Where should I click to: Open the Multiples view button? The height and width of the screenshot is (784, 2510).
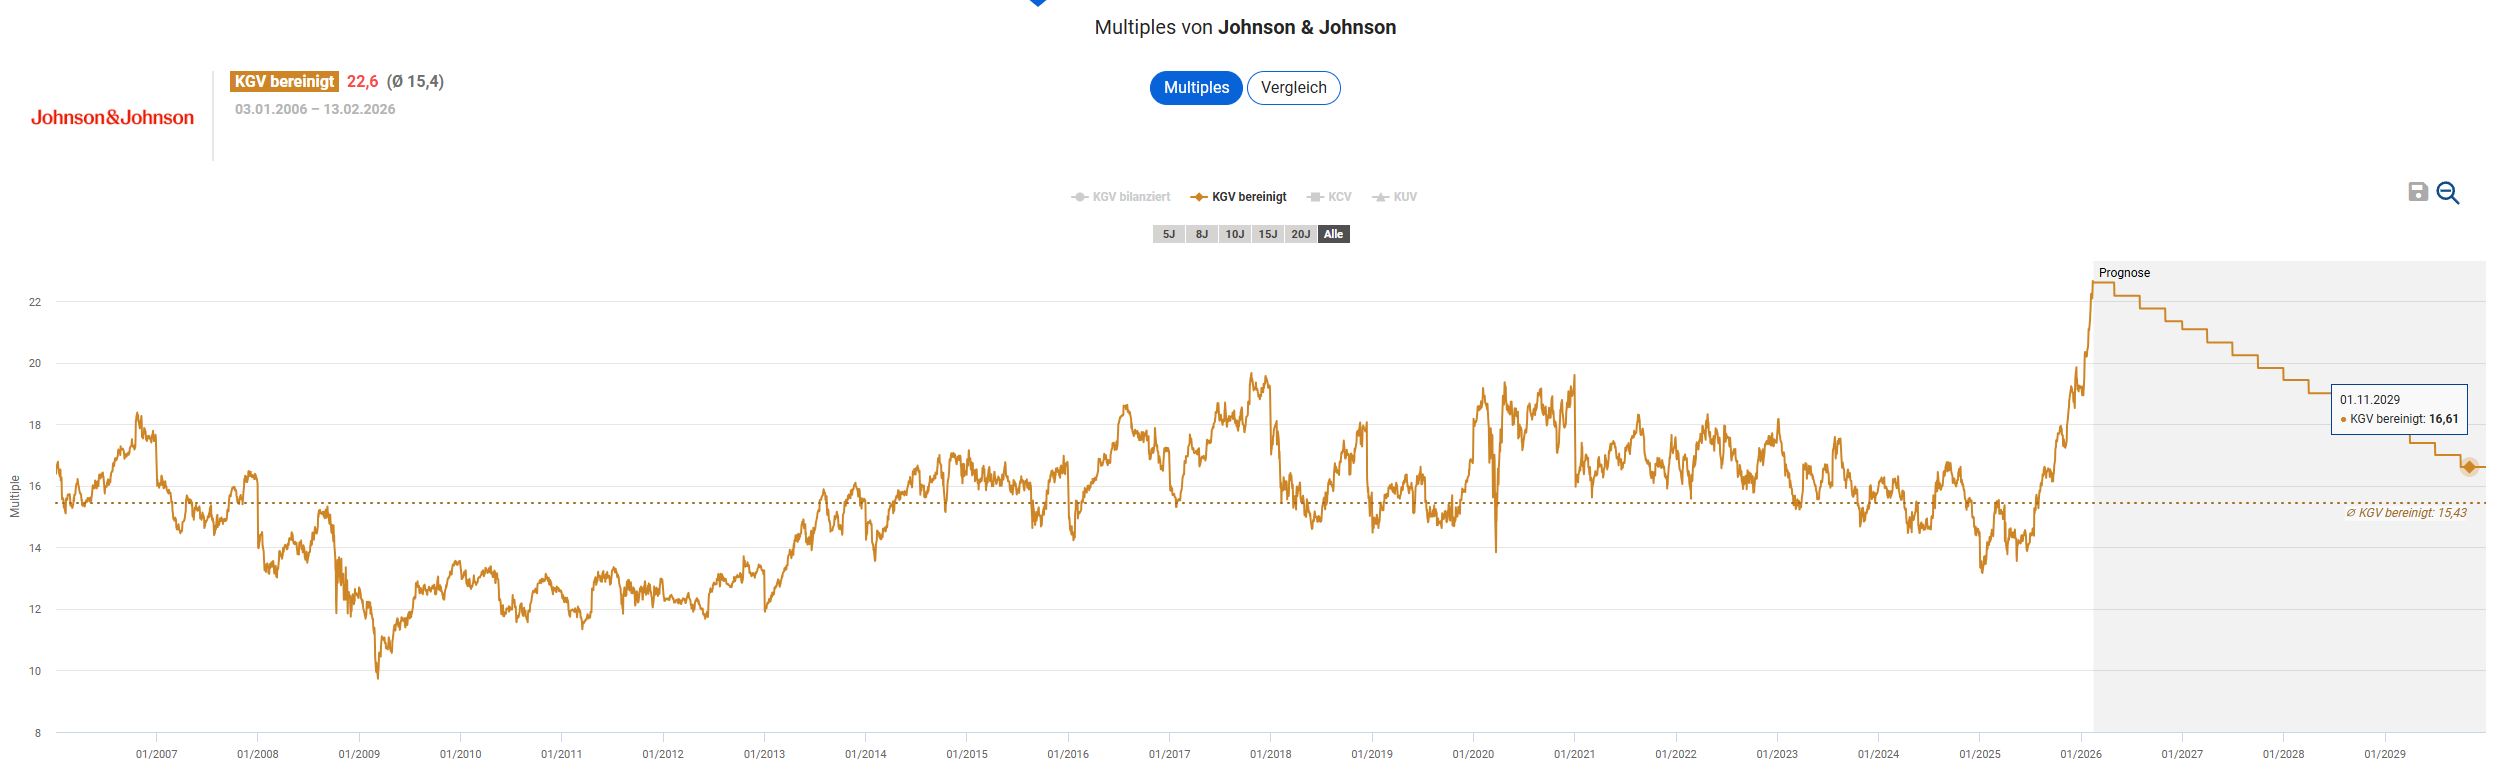(1196, 88)
